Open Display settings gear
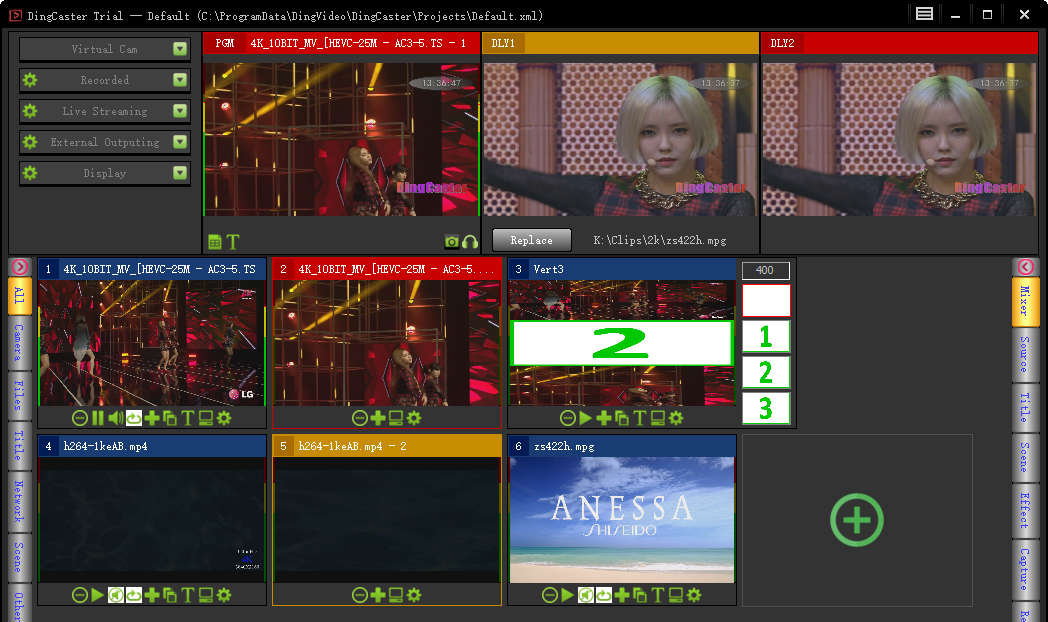 (x=30, y=173)
